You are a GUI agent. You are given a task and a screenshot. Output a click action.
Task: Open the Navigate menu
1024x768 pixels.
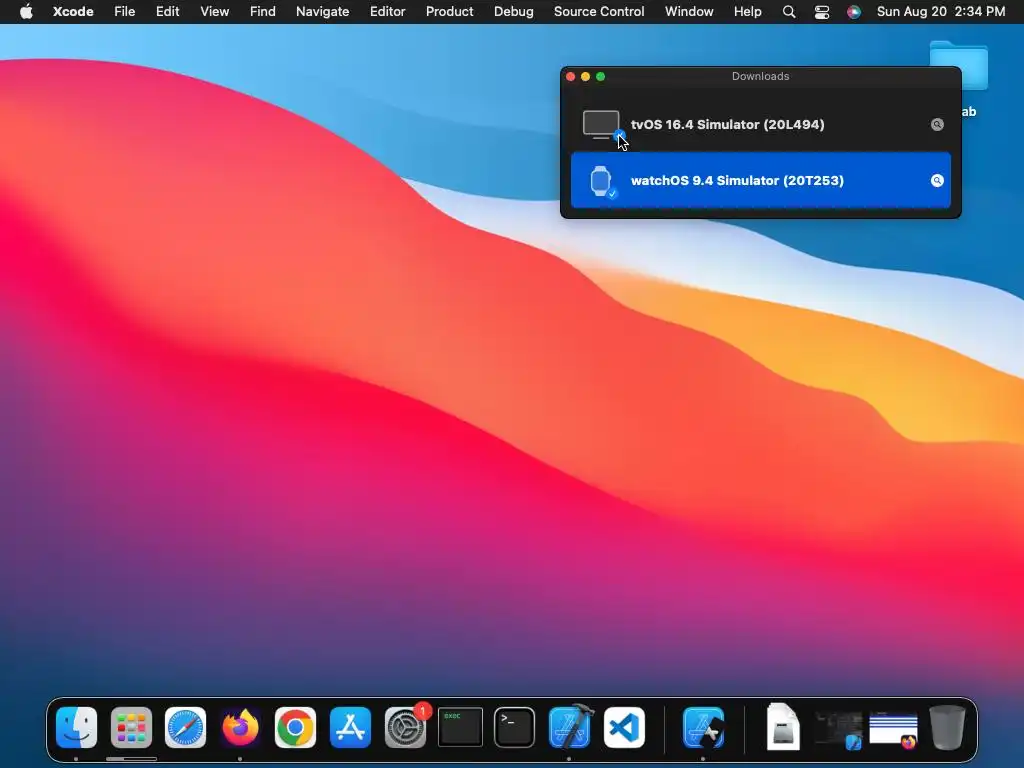pos(323,12)
